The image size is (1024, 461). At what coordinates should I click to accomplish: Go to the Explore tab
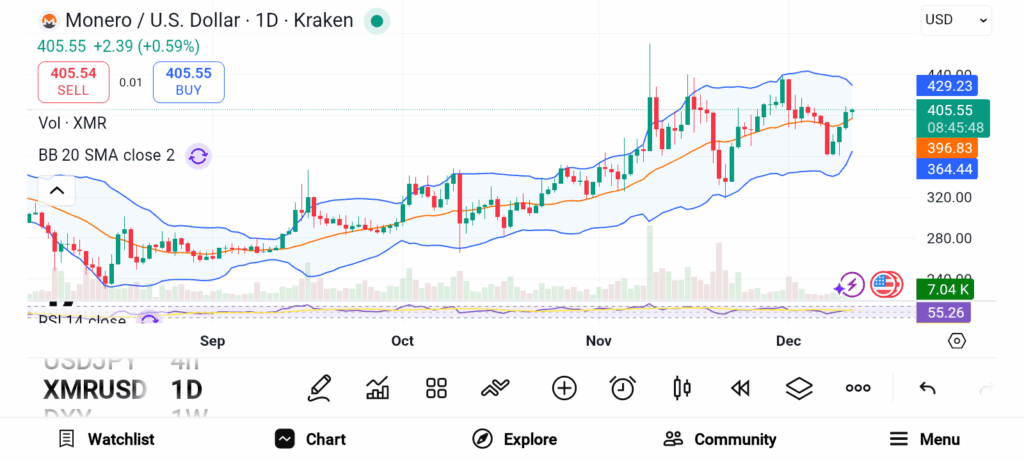click(514, 439)
